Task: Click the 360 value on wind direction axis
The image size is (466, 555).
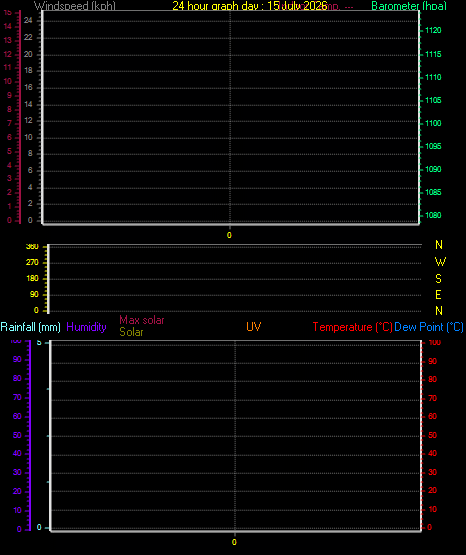Action: click(x=32, y=247)
